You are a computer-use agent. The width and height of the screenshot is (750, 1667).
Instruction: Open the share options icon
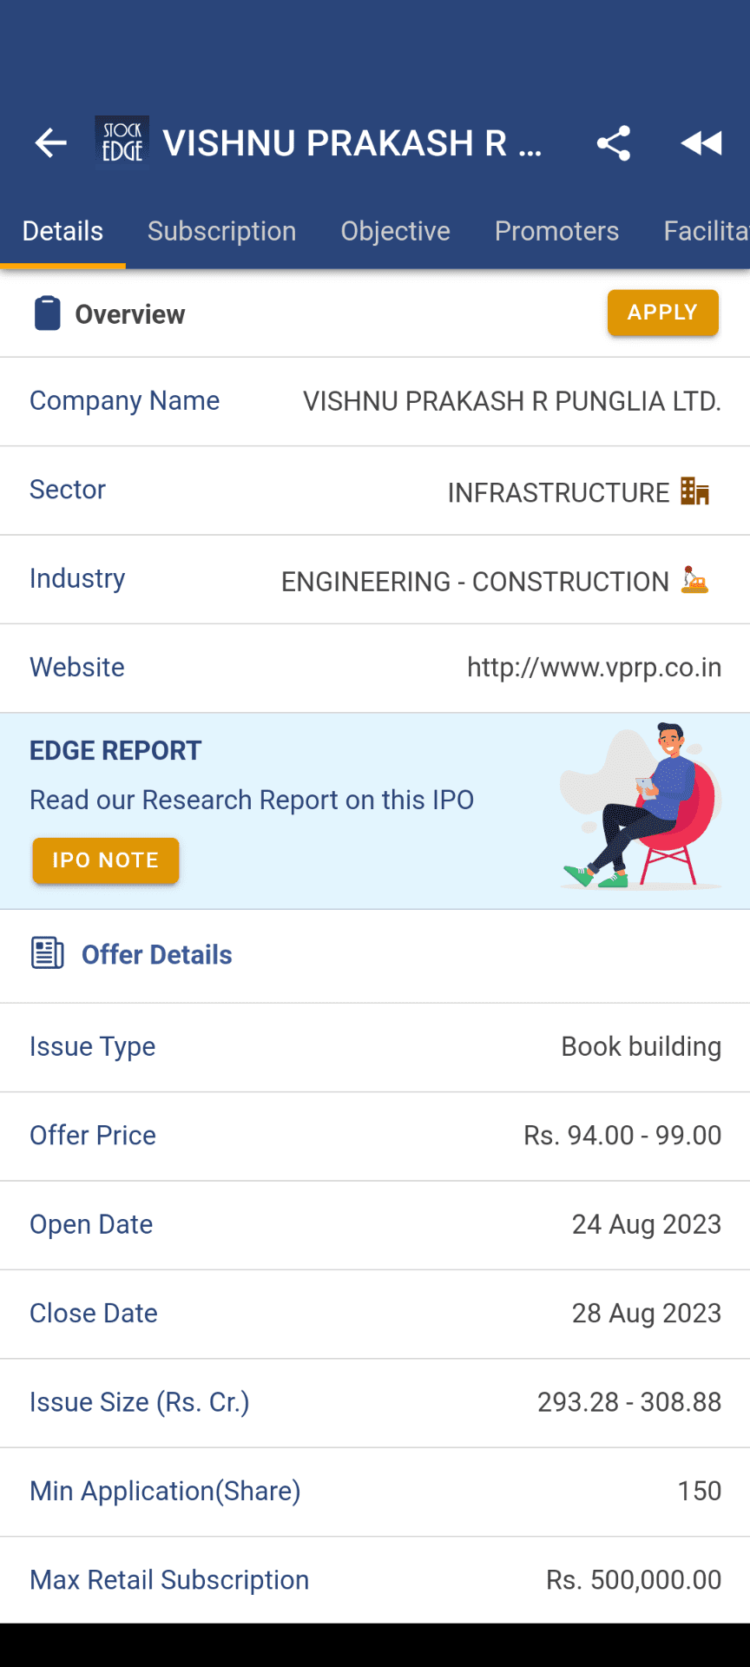613,143
